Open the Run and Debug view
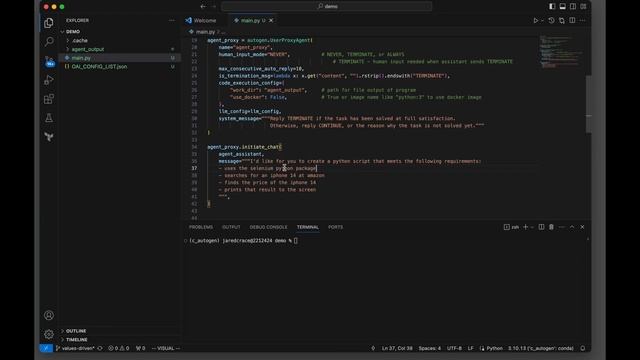This screenshot has width=640, height=360. (x=49, y=80)
